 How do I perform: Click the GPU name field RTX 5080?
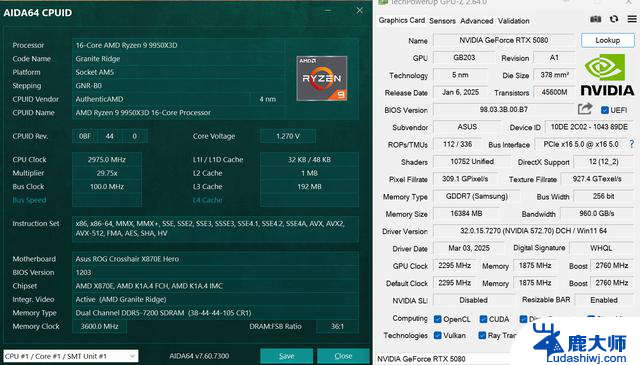504,40
